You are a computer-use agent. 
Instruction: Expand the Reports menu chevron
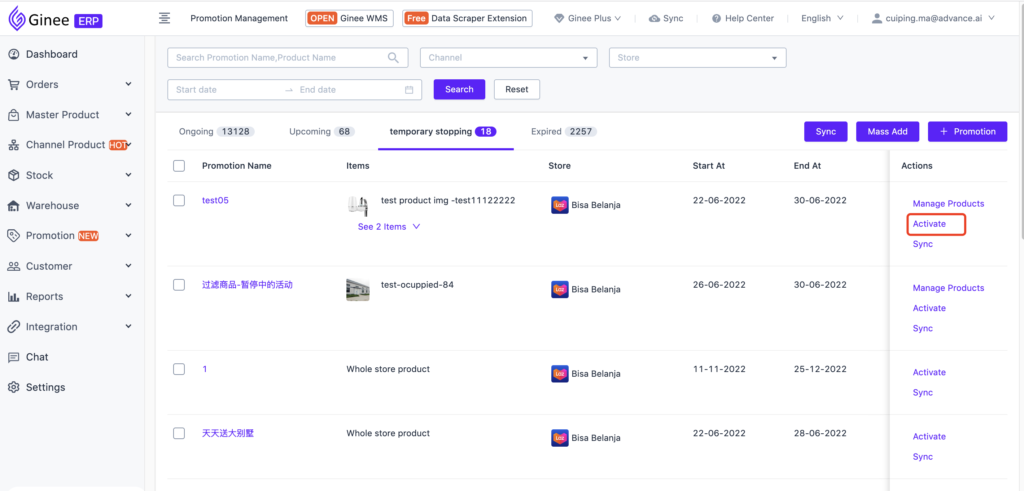(x=129, y=296)
